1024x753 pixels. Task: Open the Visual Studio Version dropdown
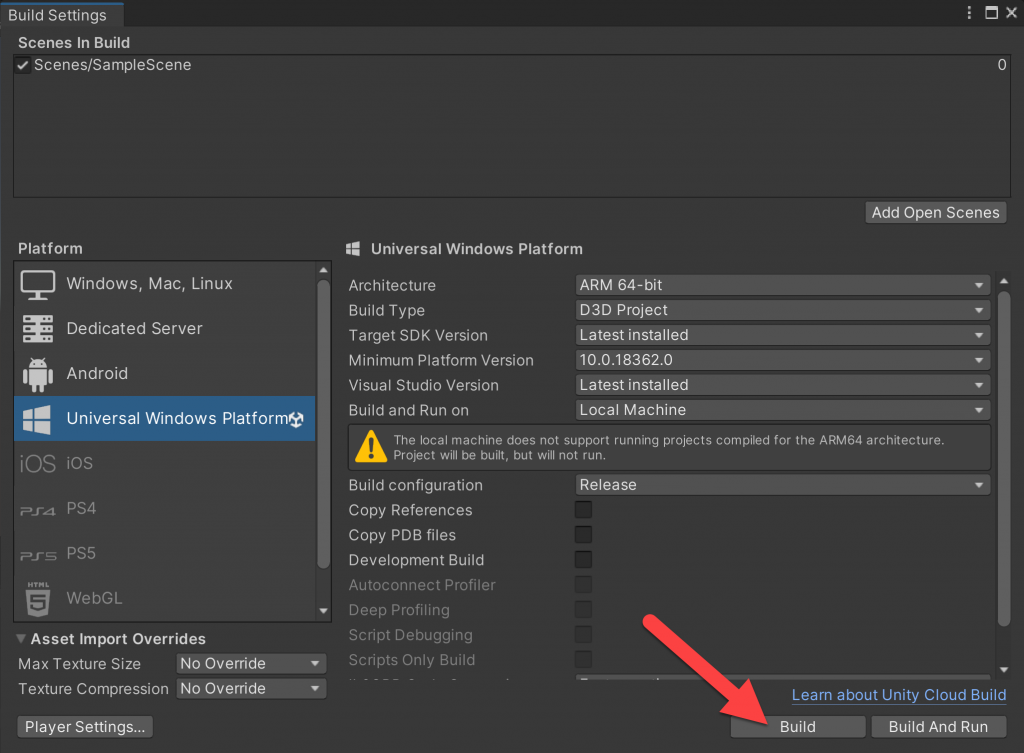pos(782,385)
